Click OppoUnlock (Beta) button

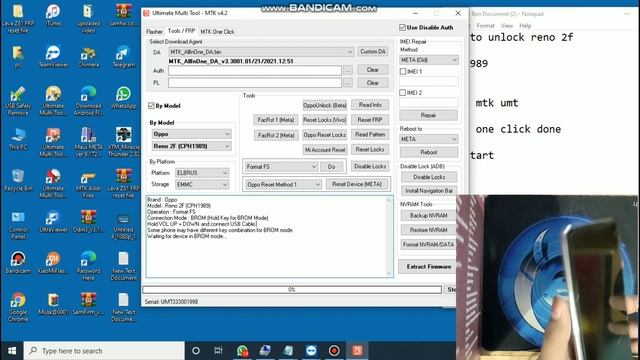pyautogui.click(x=324, y=105)
